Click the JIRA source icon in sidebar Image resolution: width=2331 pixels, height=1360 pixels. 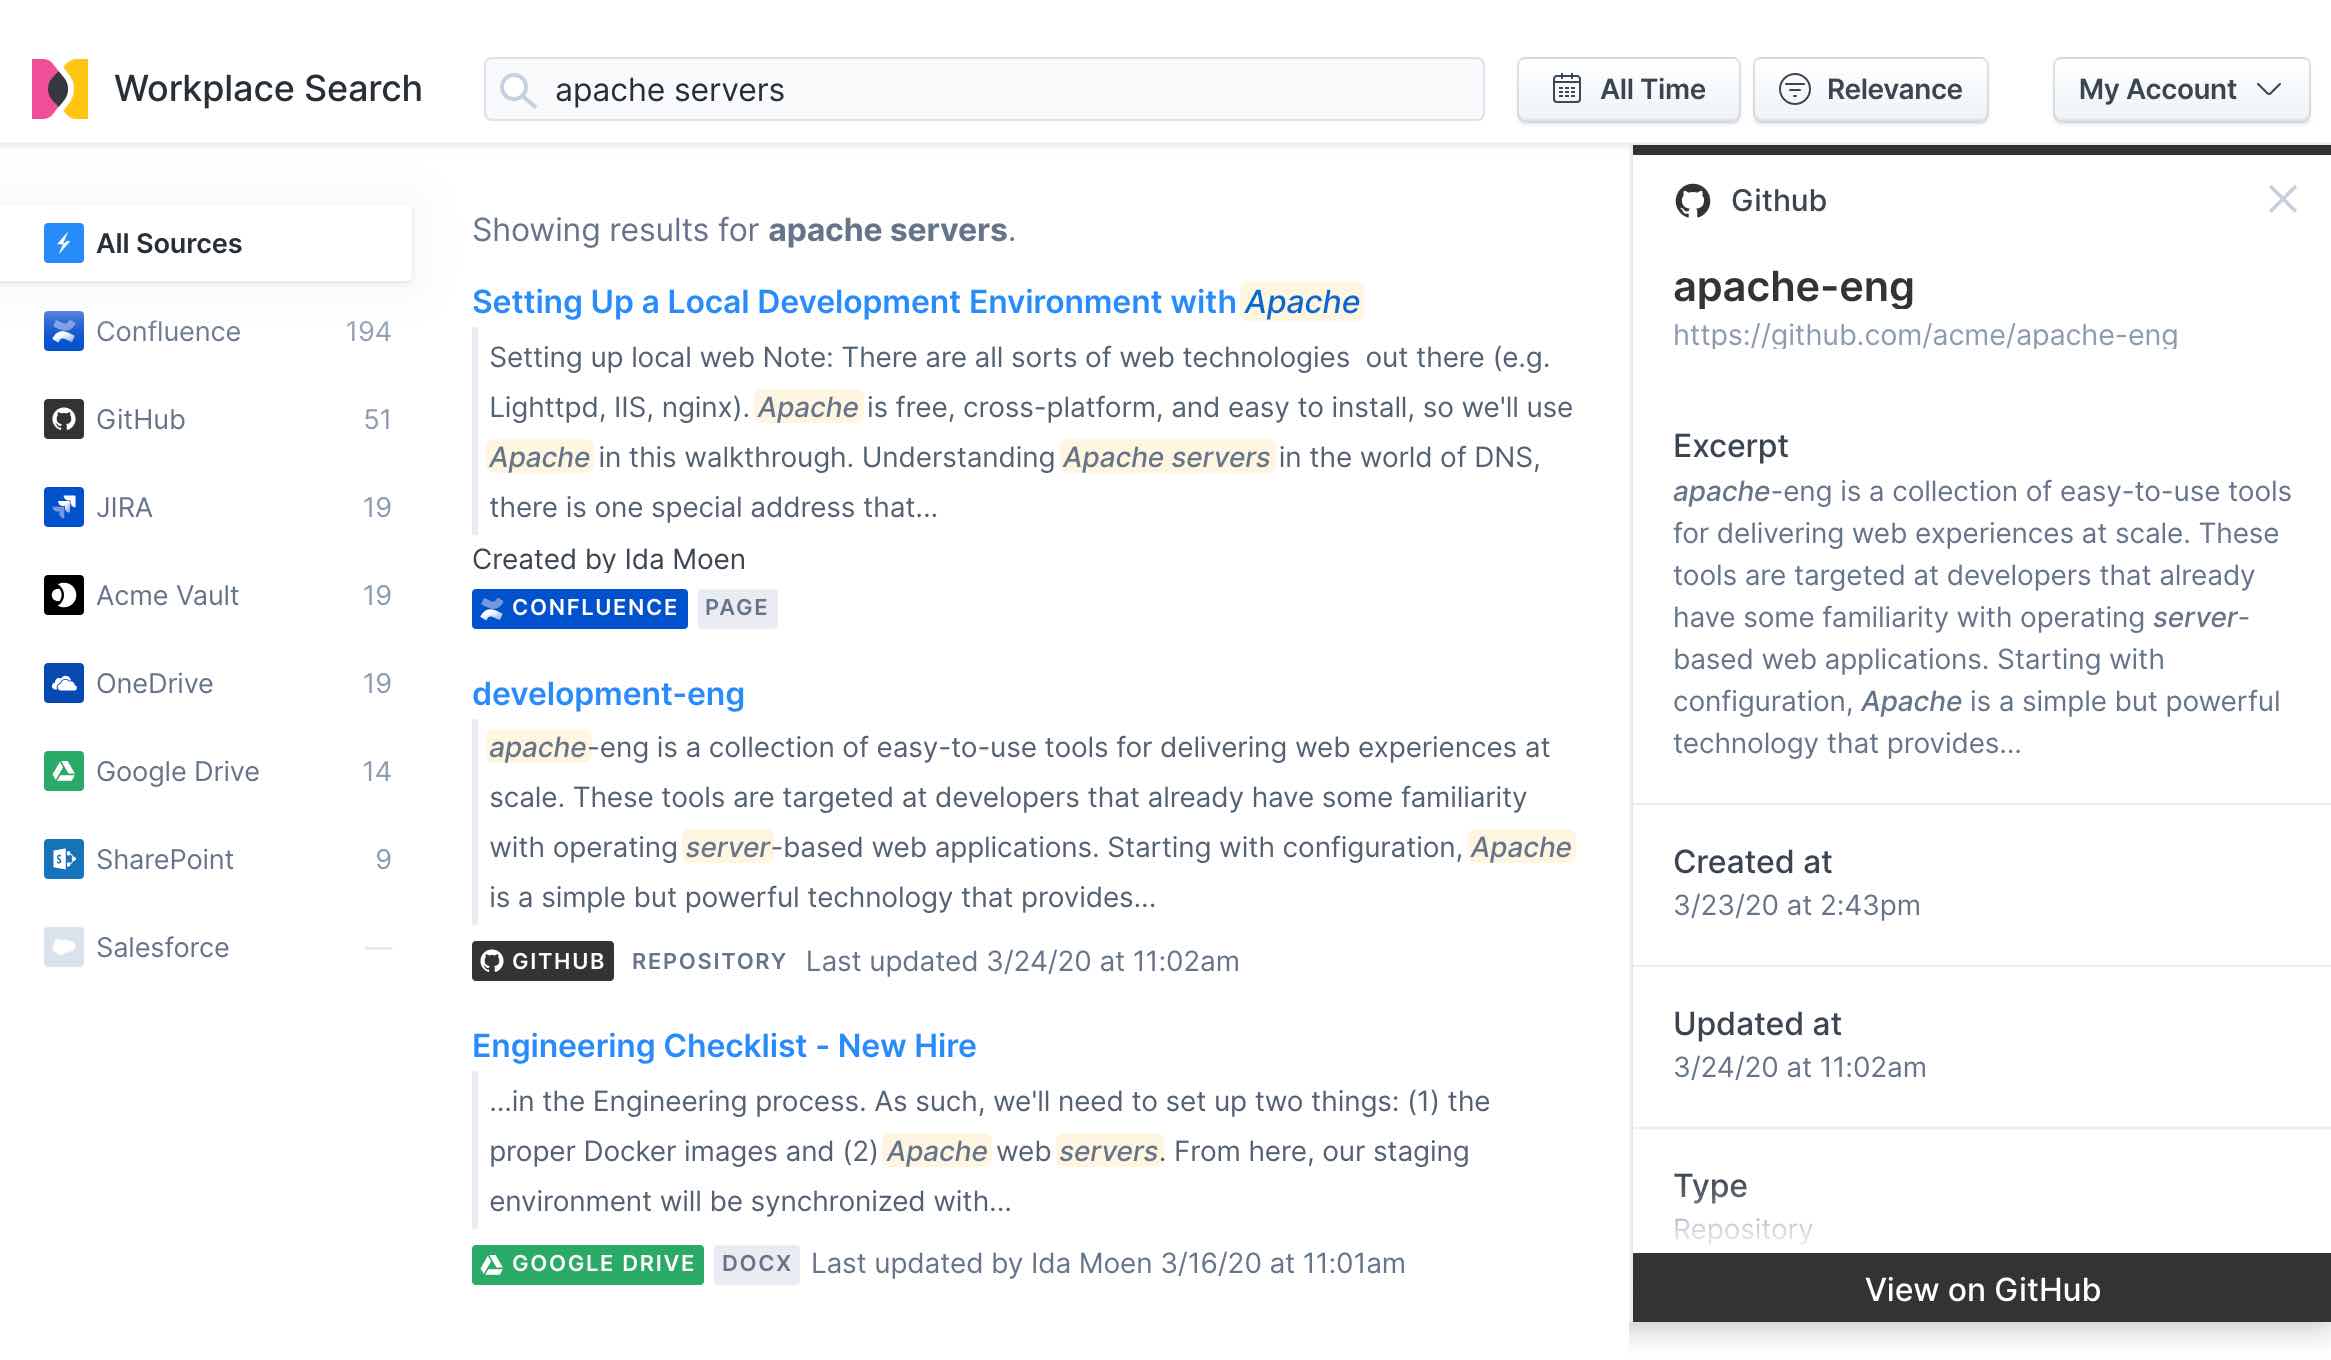[x=63, y=507]
